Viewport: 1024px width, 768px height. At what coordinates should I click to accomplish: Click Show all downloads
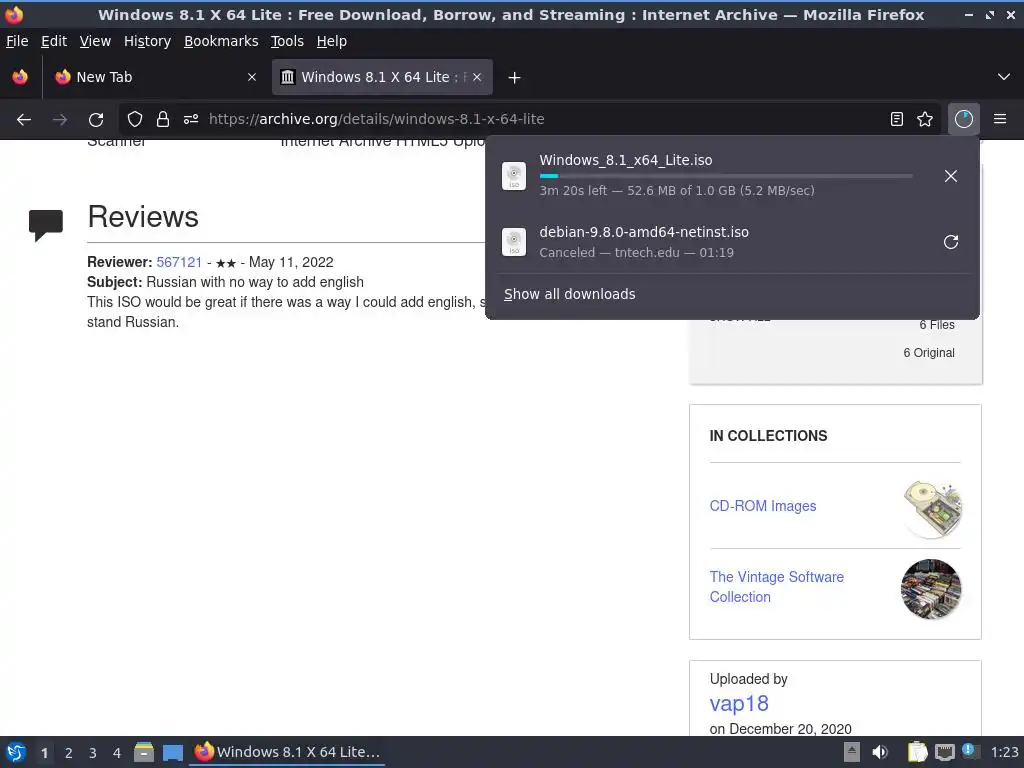[569, 294]
